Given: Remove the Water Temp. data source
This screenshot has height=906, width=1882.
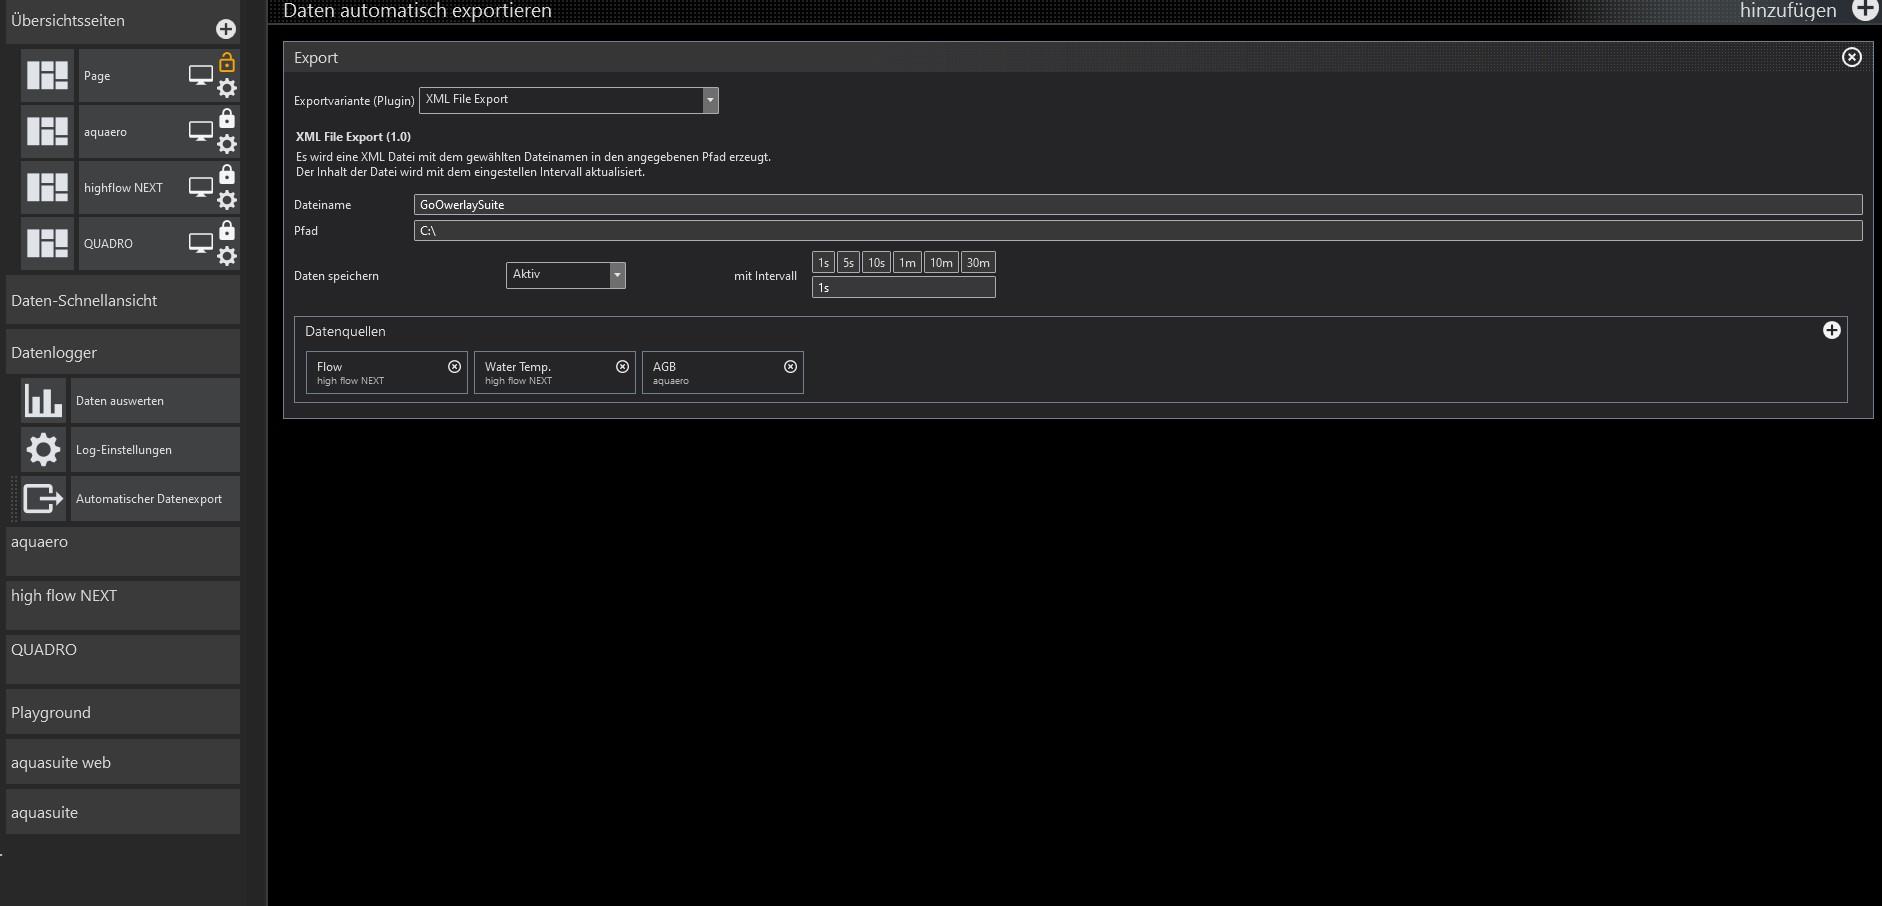Looking at the screenshot, I should click(x=622, y=367).
